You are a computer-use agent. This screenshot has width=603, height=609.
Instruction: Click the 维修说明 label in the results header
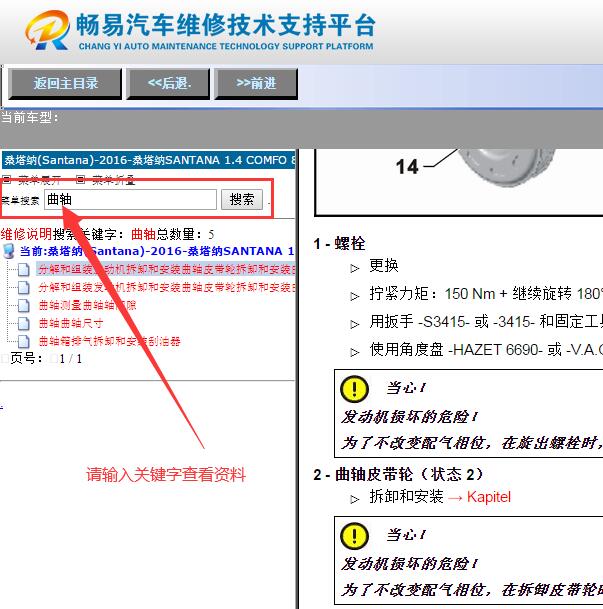tap(26, 234)
